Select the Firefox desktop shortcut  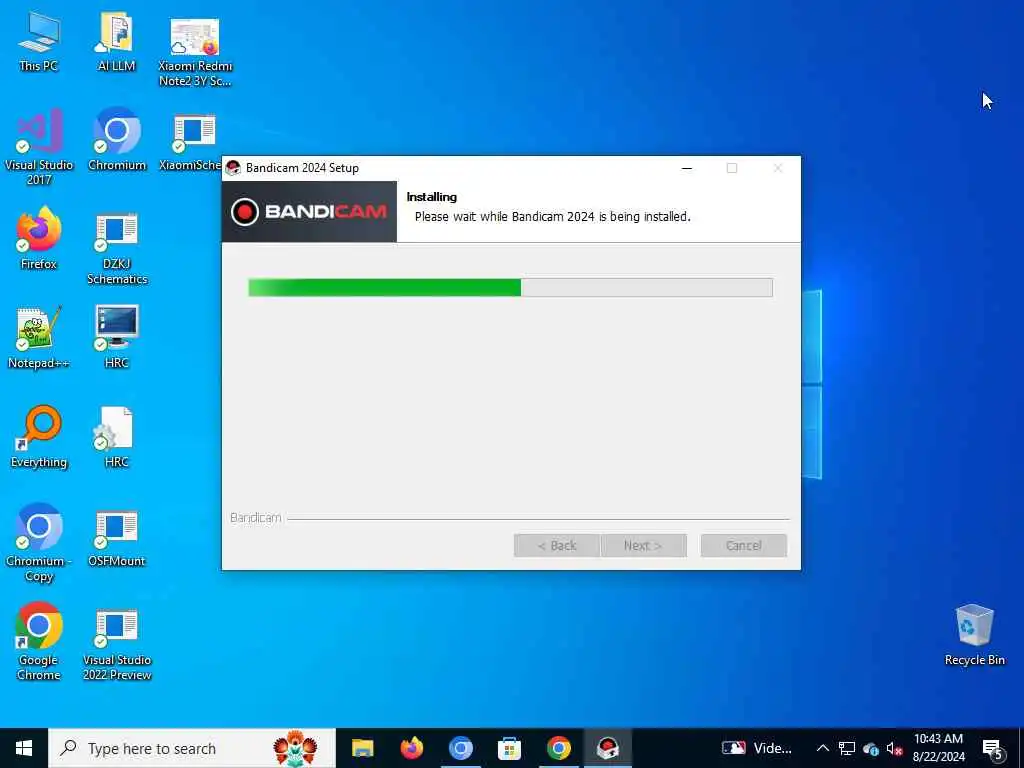point(39,238)
